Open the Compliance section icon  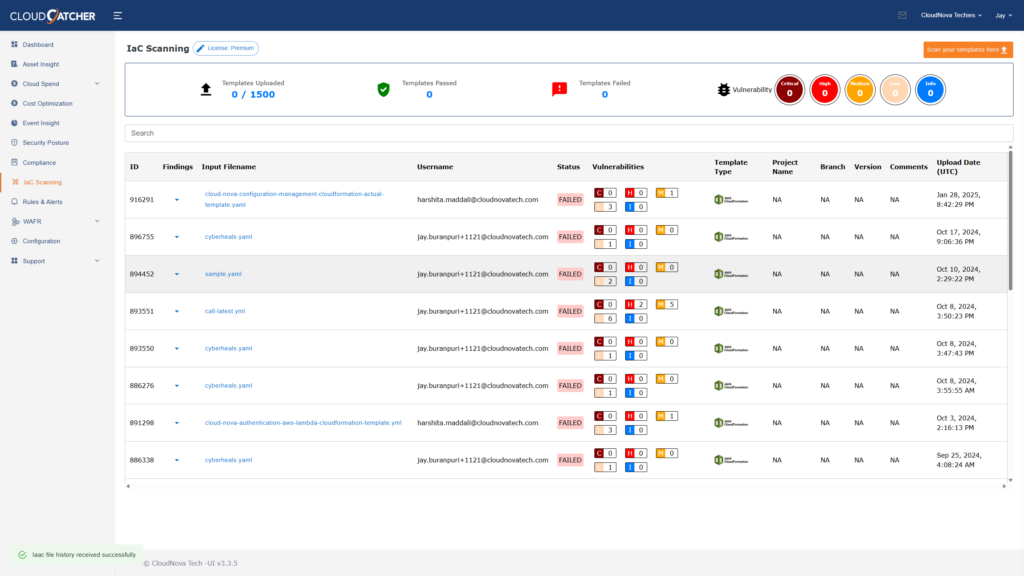click(15, 161)
